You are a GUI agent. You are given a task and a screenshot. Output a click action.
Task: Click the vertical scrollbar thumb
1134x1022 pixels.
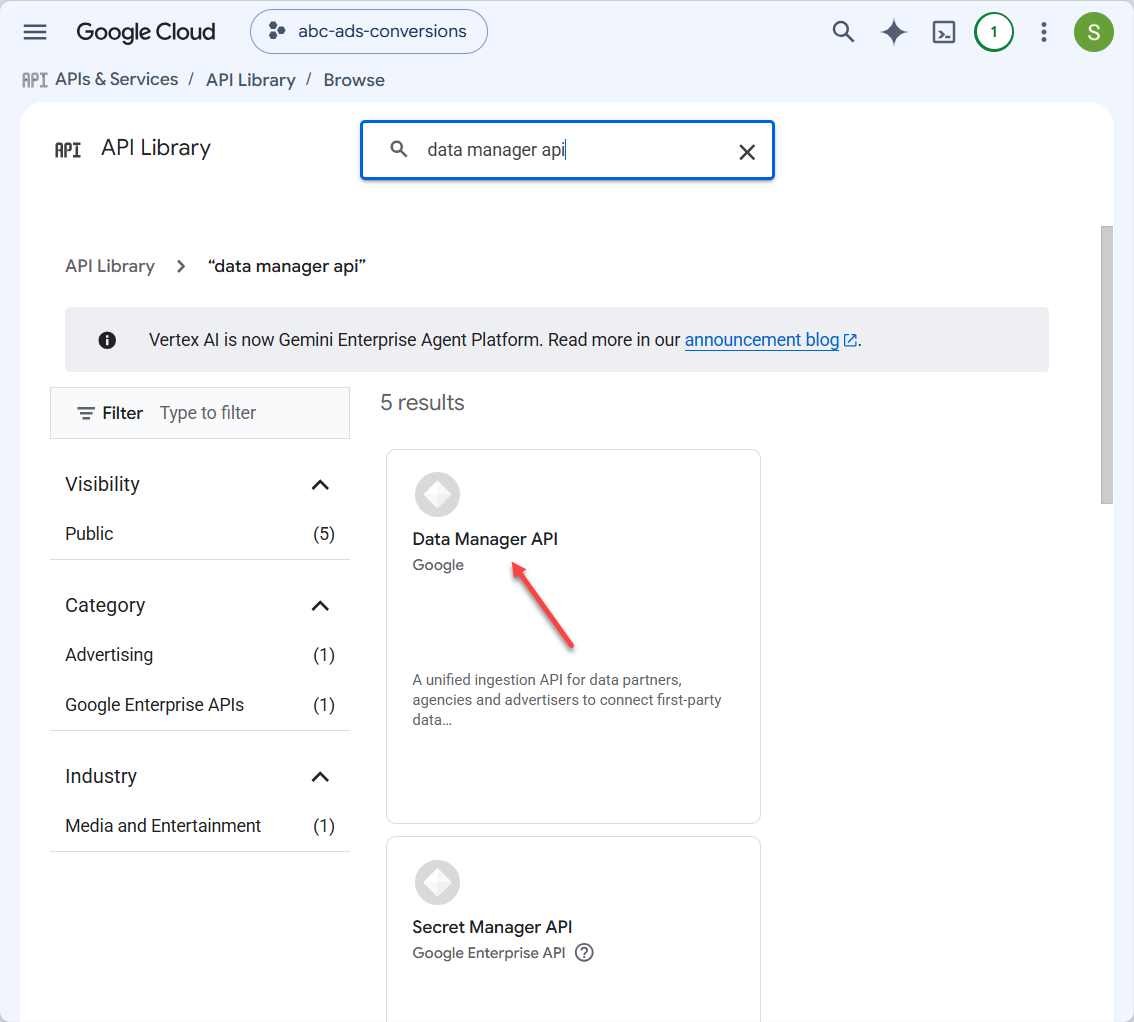pos(1107,365)
